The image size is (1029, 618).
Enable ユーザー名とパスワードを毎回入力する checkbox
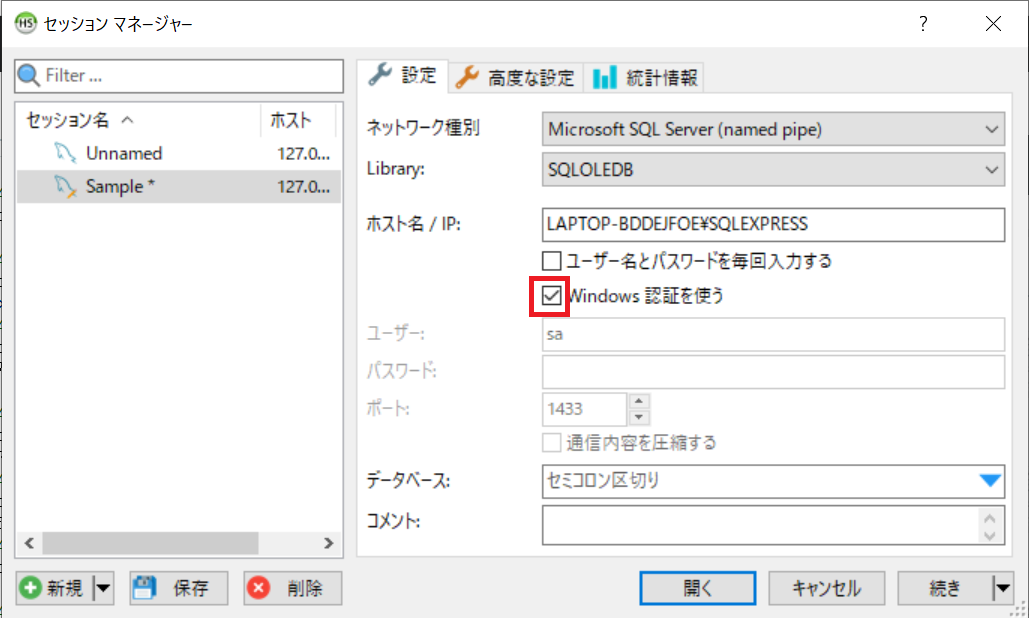pos(551,261)
